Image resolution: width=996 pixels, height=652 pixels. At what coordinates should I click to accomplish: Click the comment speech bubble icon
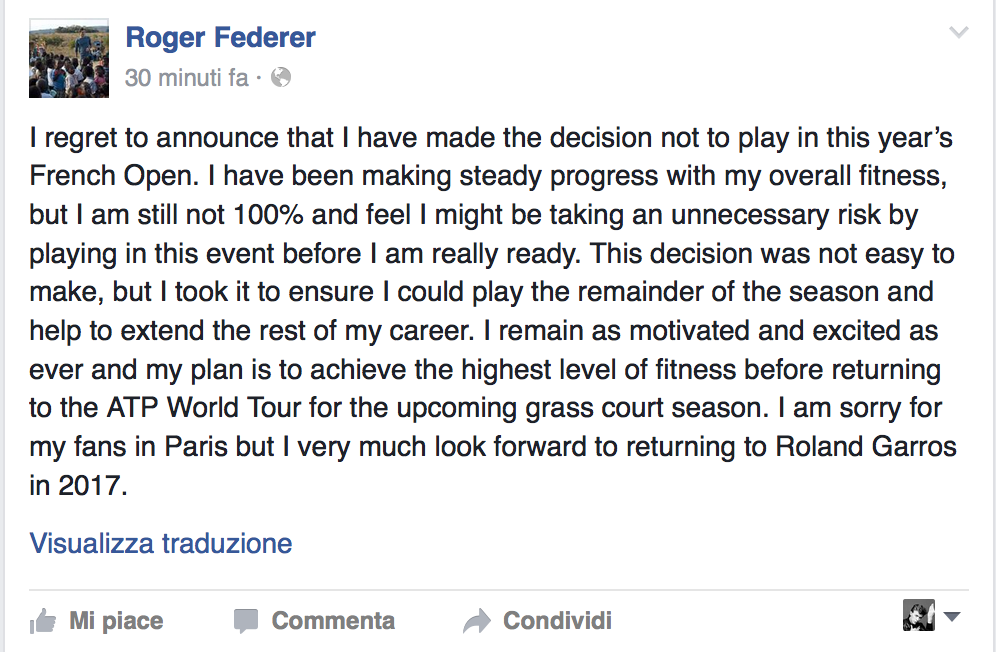(246, 621)
